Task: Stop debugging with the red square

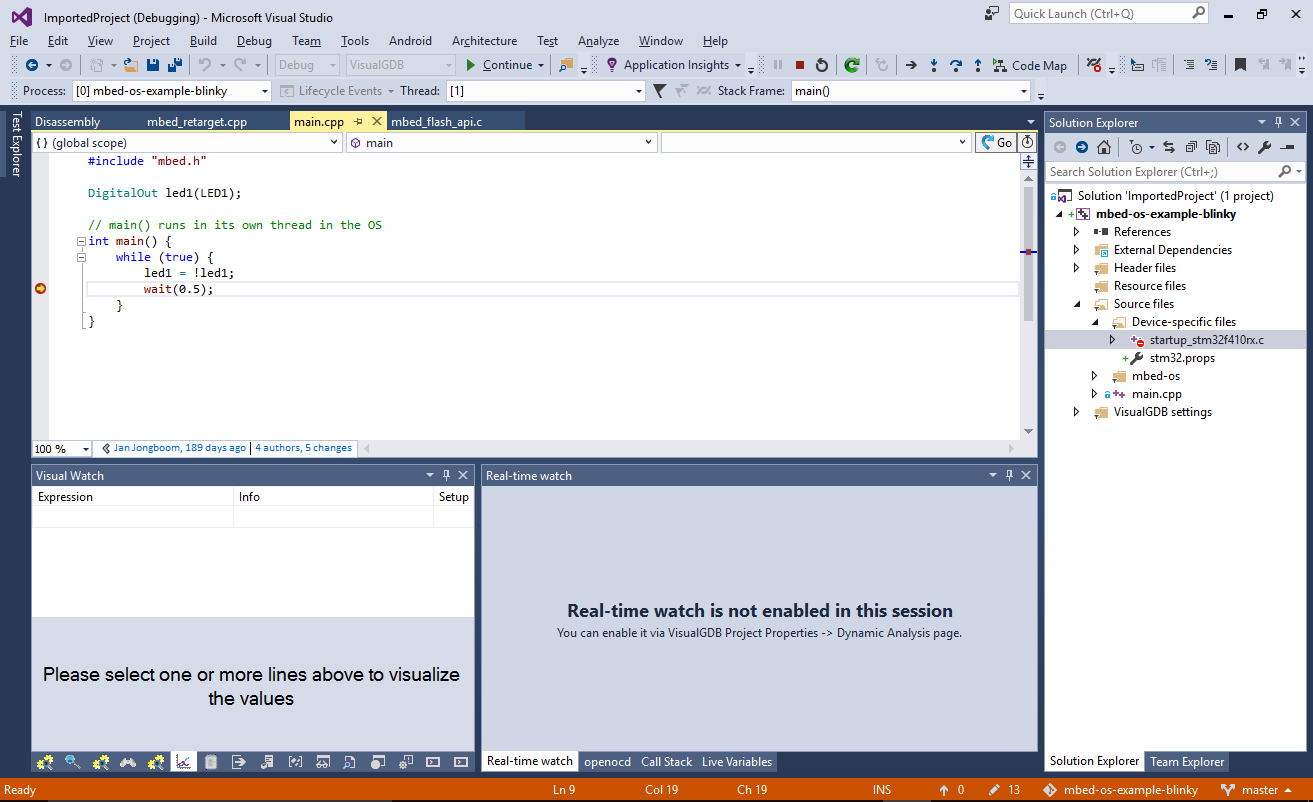Action: (800, 65)
